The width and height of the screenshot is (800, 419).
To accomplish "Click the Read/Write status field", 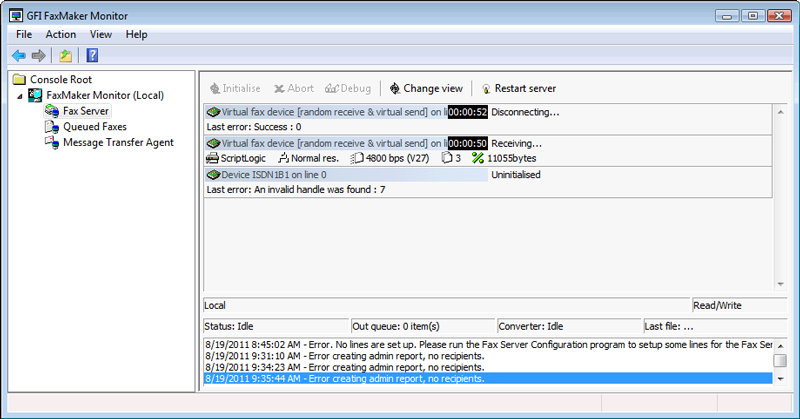I will pyautogui.click(x=739, y=305).
